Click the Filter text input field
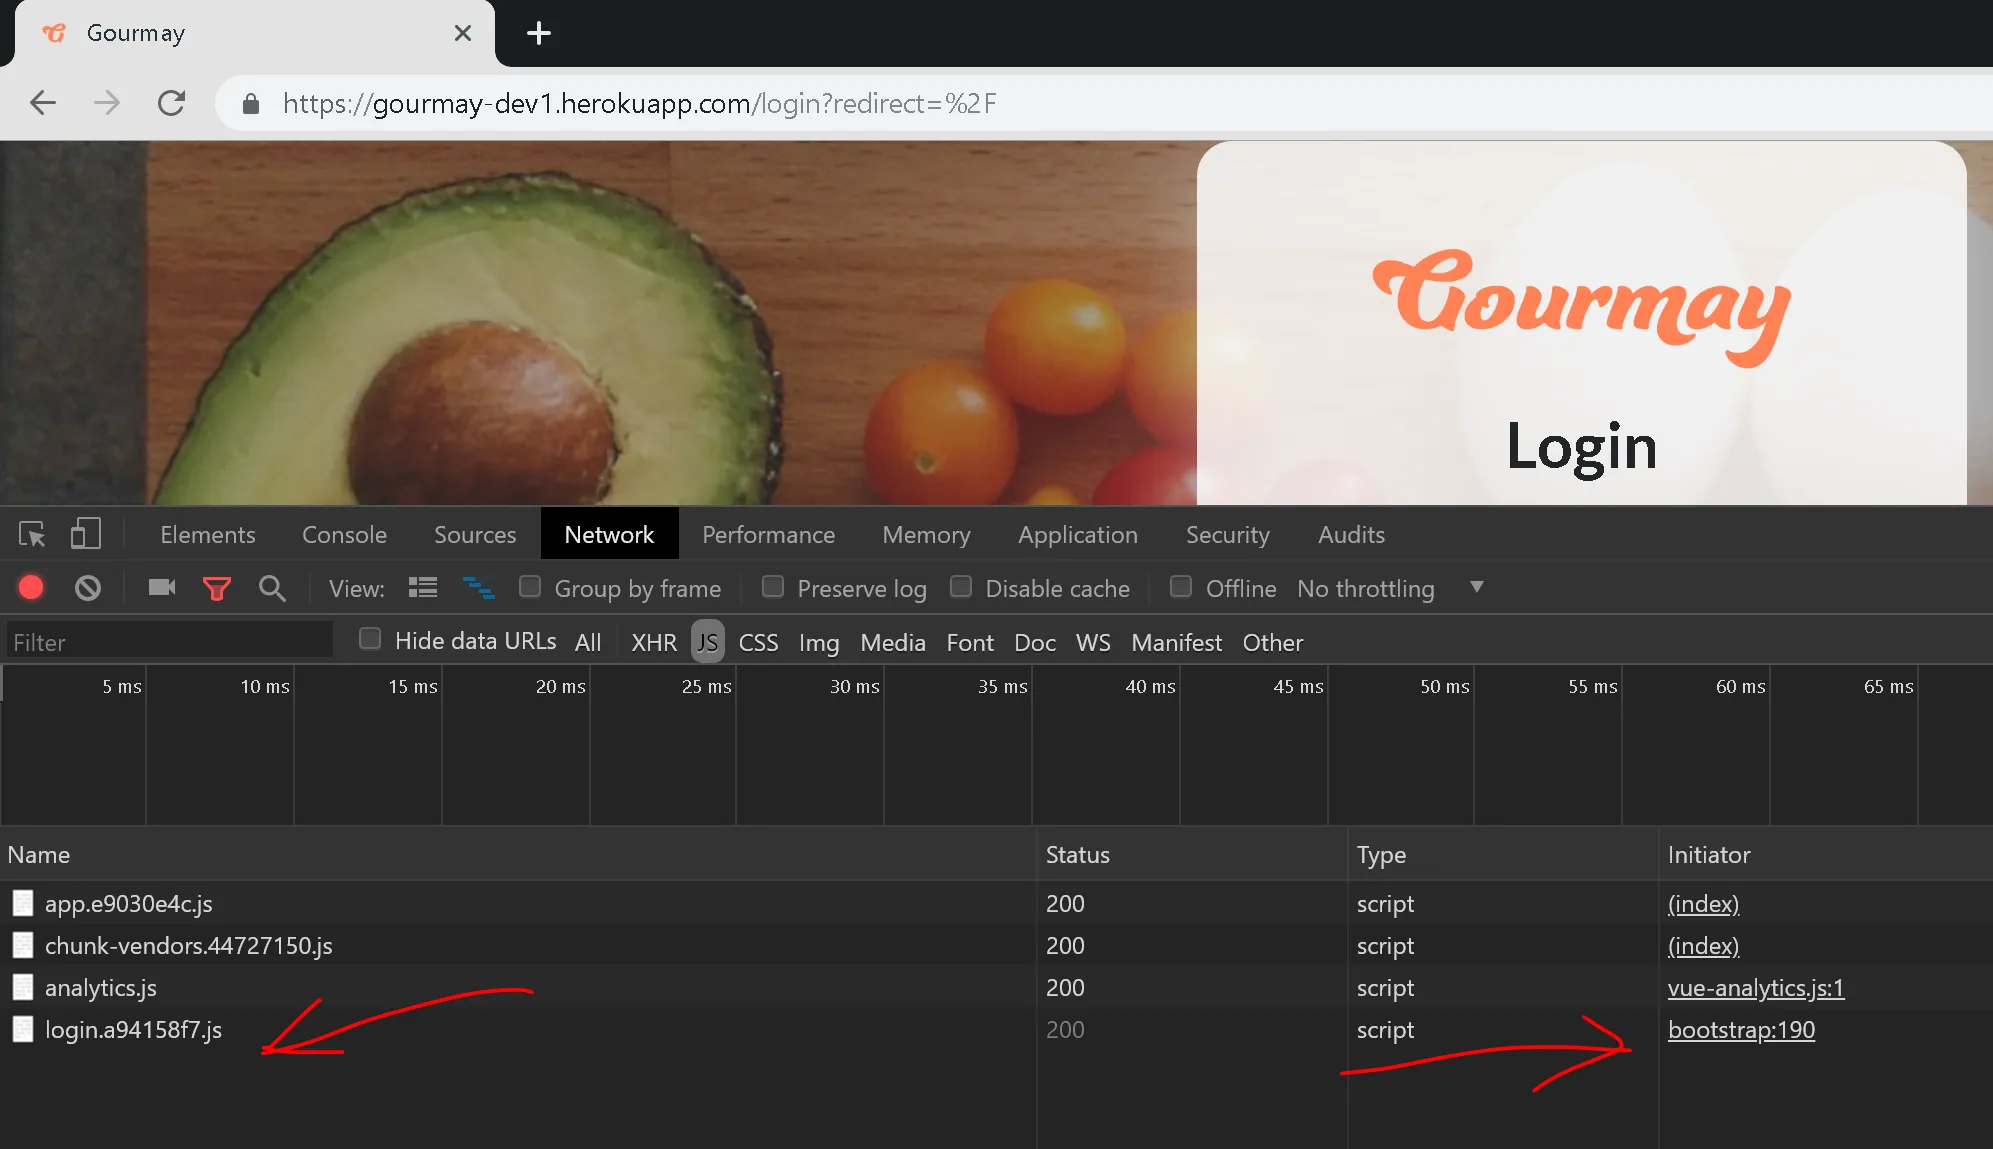The width and height of the screenshot is (1993, 1149). (x=170, y=642)
